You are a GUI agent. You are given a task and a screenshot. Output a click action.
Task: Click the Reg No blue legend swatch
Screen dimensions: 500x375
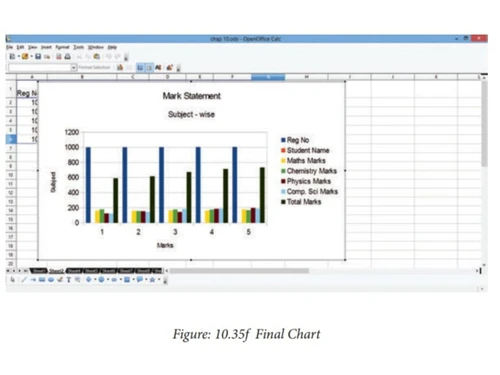[x=283, y=140]
